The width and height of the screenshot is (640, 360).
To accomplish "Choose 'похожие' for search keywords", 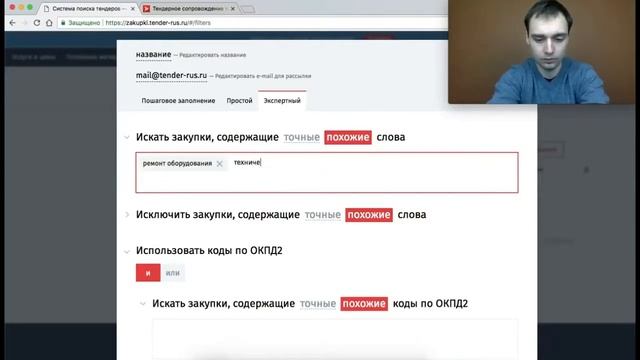I will click(x=348, y=137).
